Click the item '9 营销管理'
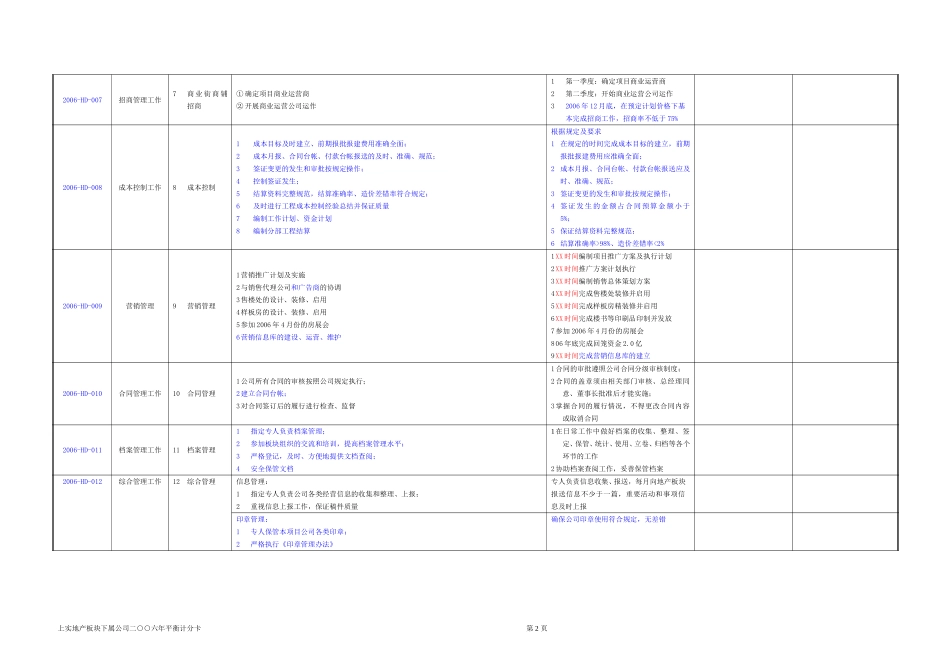 coord(194,306)
